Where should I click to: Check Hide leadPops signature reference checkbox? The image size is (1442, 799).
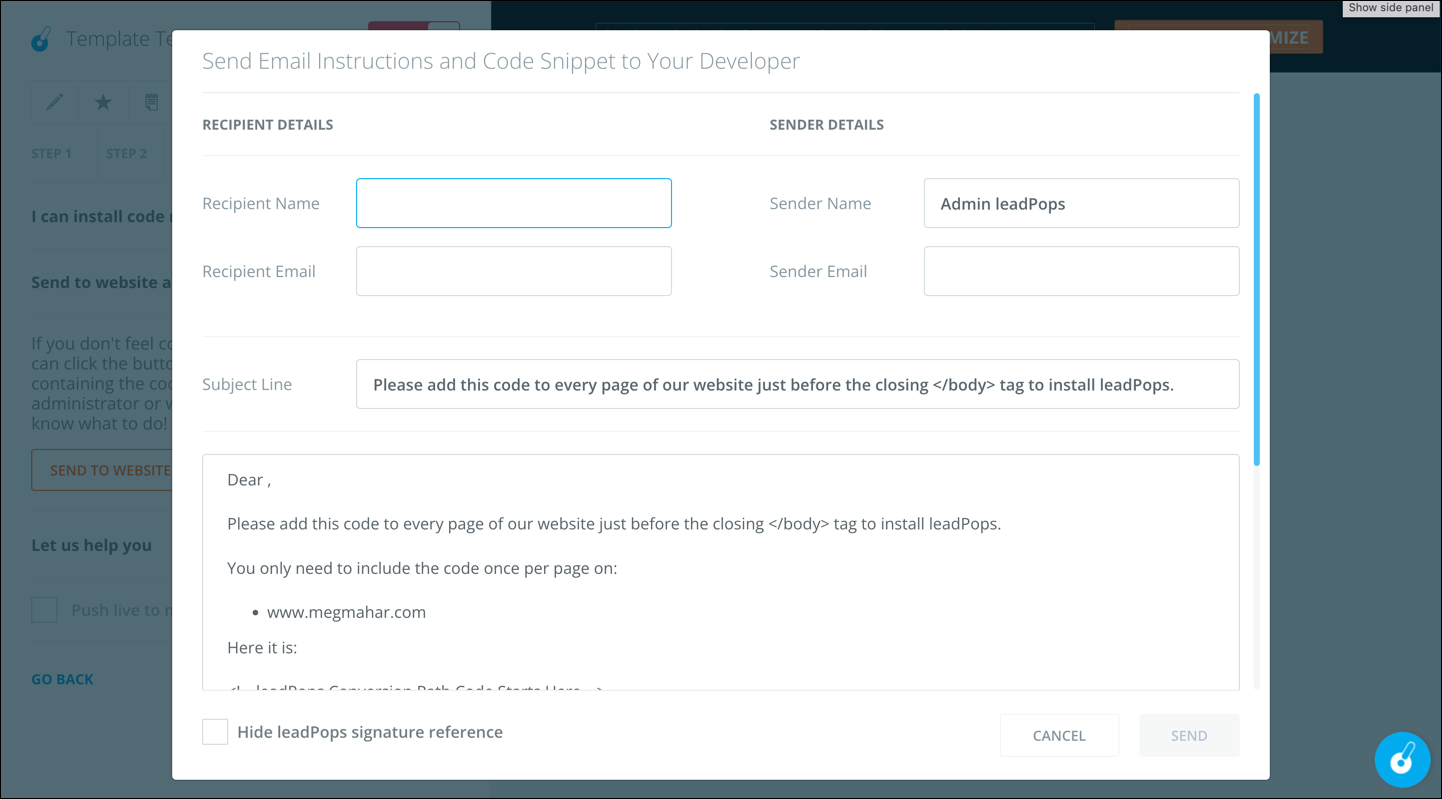(x=215, y=732)
